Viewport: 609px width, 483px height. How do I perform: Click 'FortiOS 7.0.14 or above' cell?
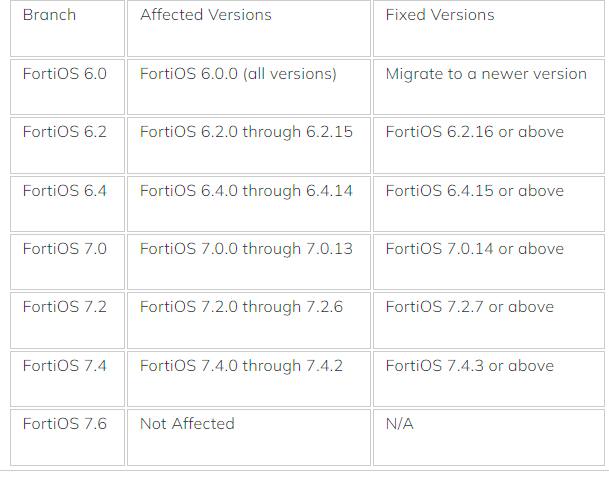pyautogui.click(x=489, y=262)
